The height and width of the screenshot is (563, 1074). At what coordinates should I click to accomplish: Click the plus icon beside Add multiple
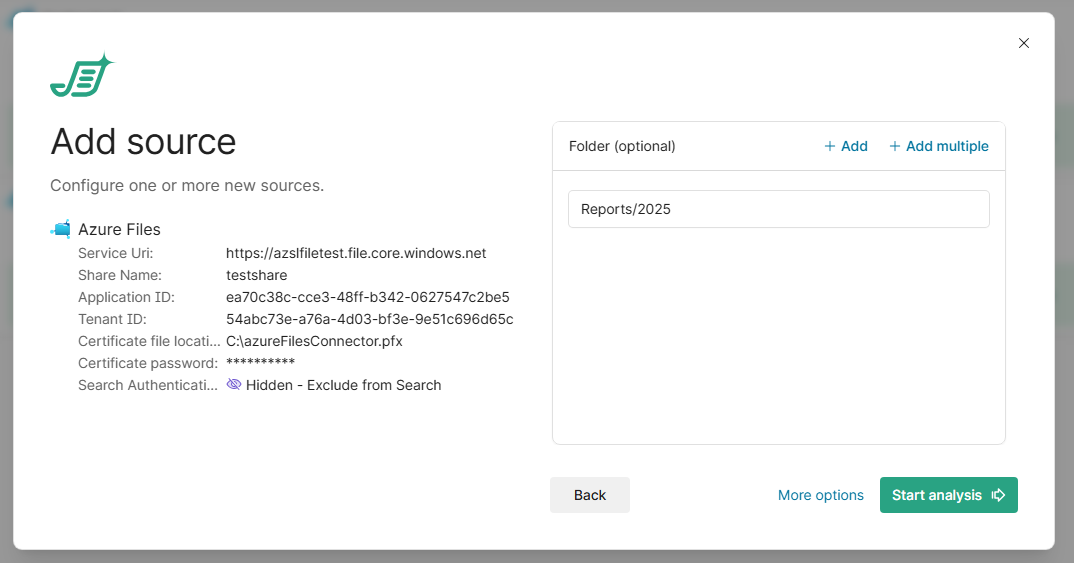tap(895, 146)
